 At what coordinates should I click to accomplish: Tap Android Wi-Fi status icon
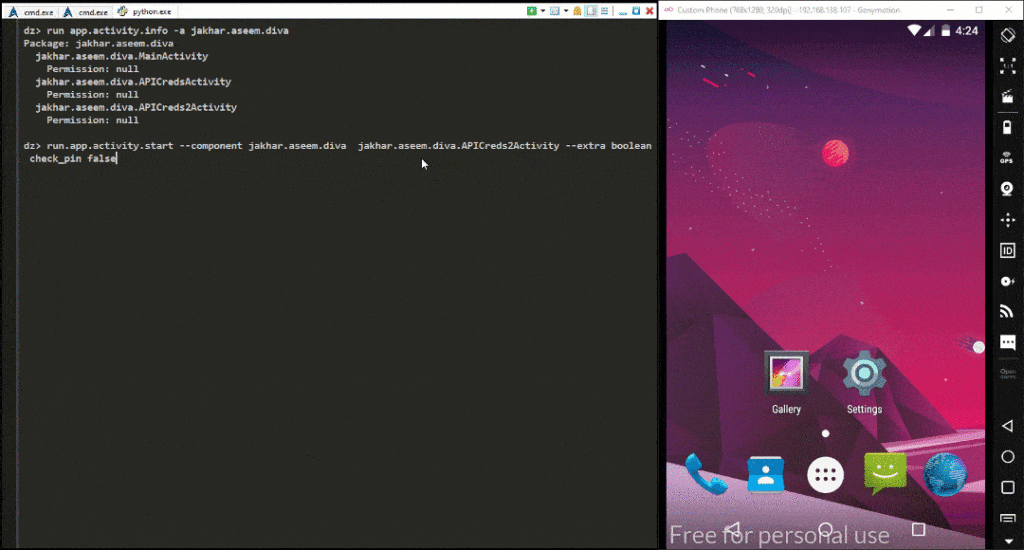[x=914, y=31]
